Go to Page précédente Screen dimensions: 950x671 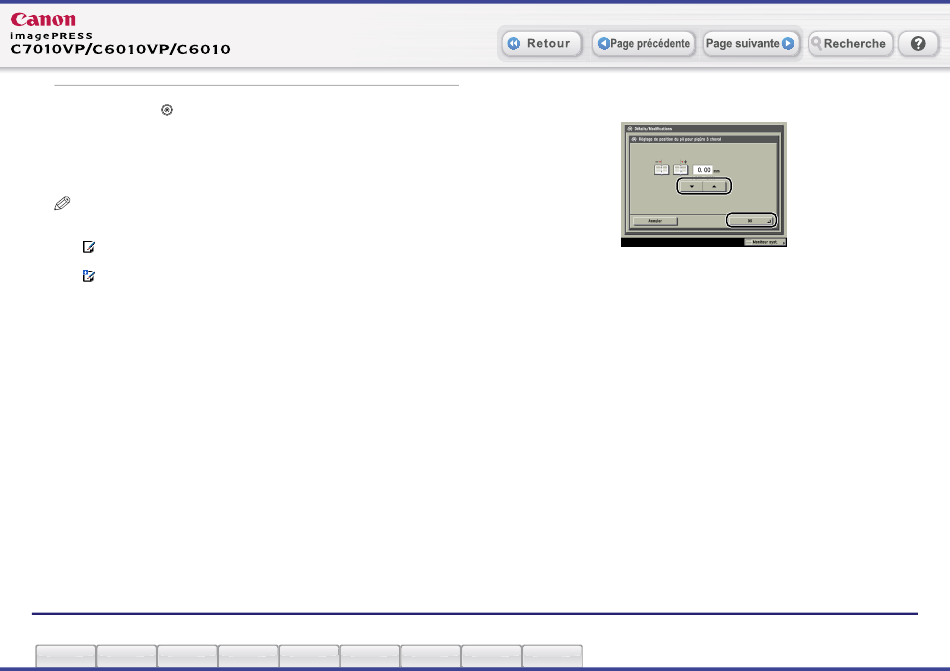point(643,44)
